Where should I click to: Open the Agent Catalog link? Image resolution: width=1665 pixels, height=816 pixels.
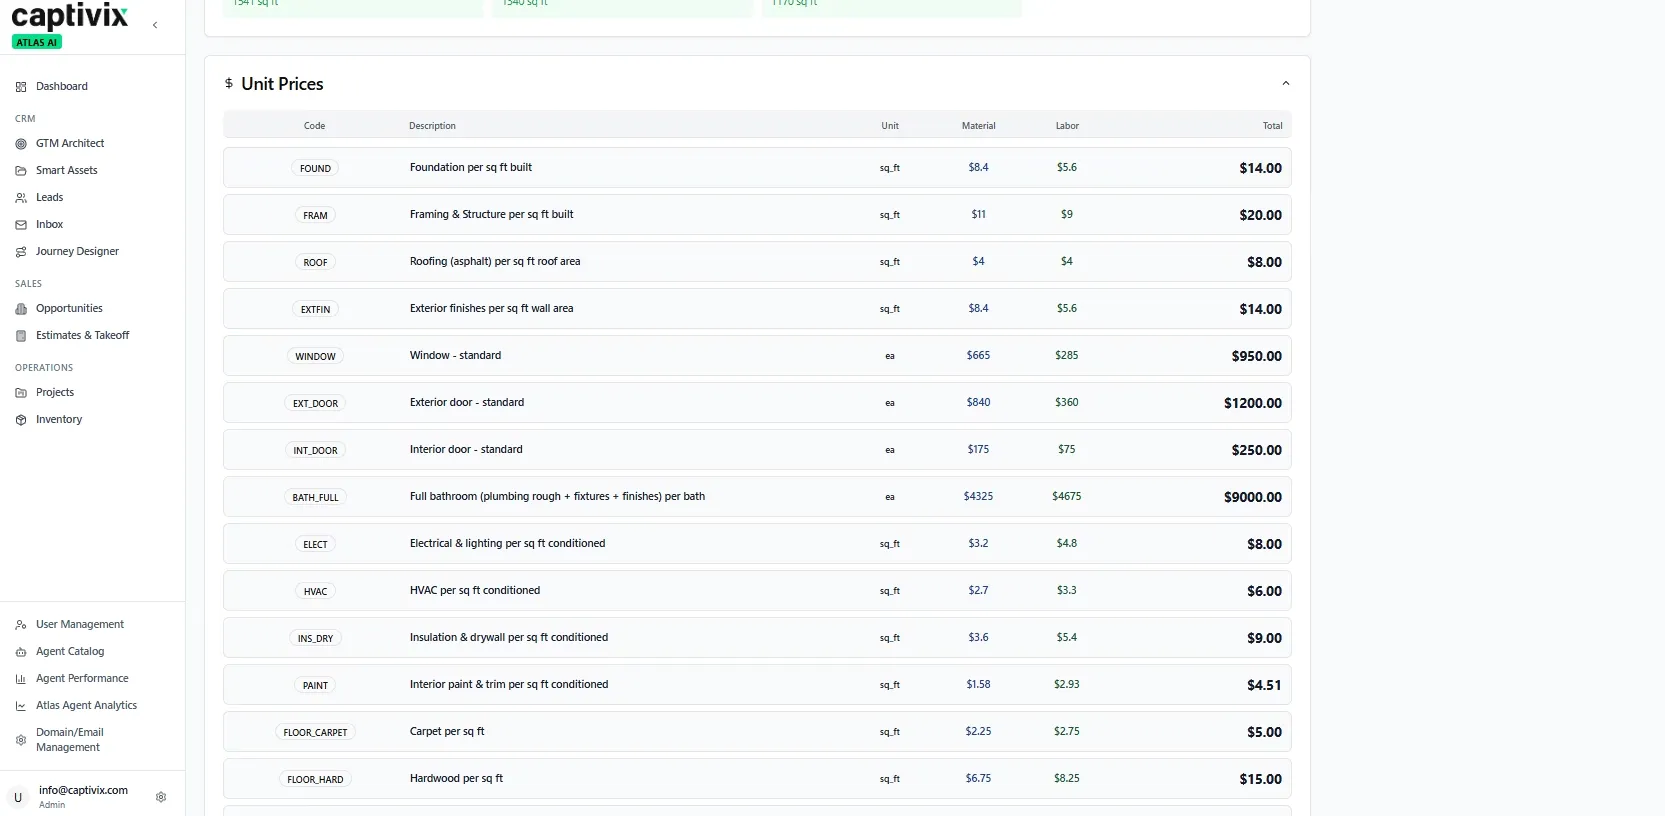[70, 651]
